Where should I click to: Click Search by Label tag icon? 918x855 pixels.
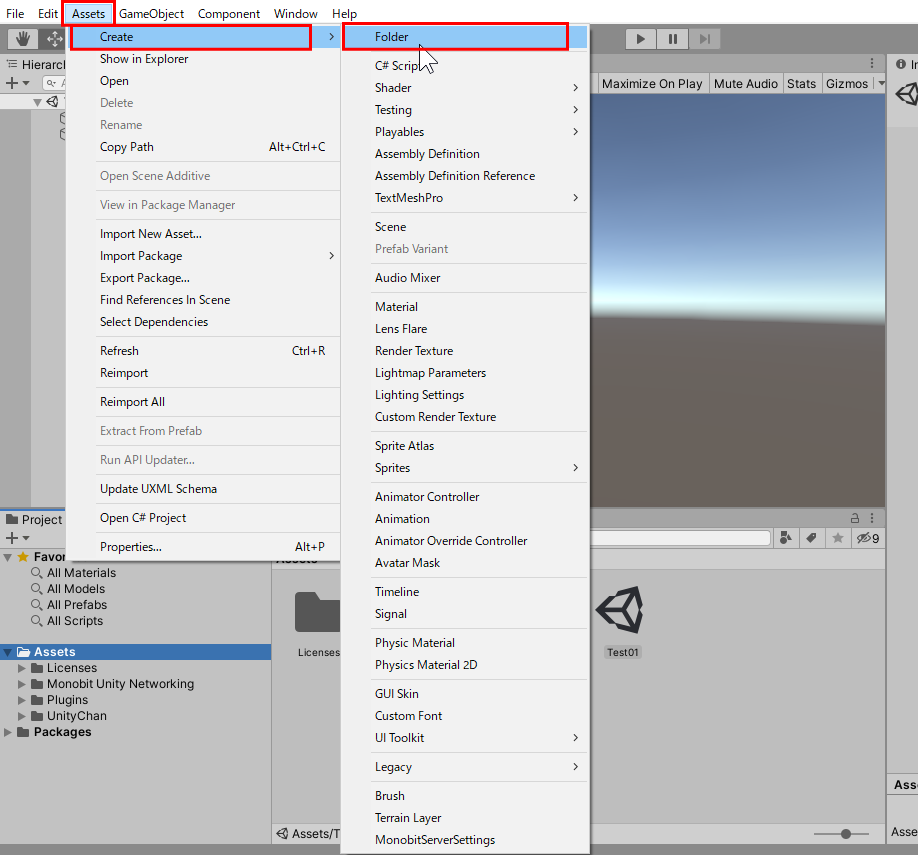811,538
